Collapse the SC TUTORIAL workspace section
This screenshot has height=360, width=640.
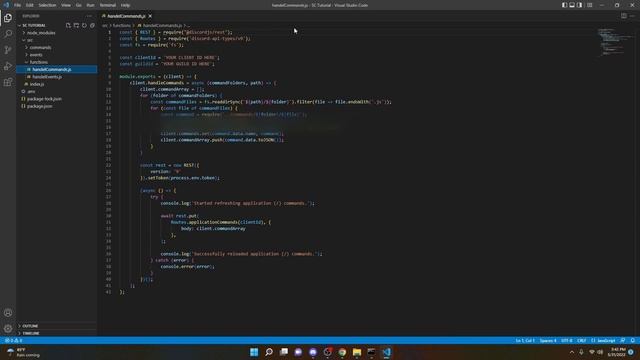[x=33, y=25]
